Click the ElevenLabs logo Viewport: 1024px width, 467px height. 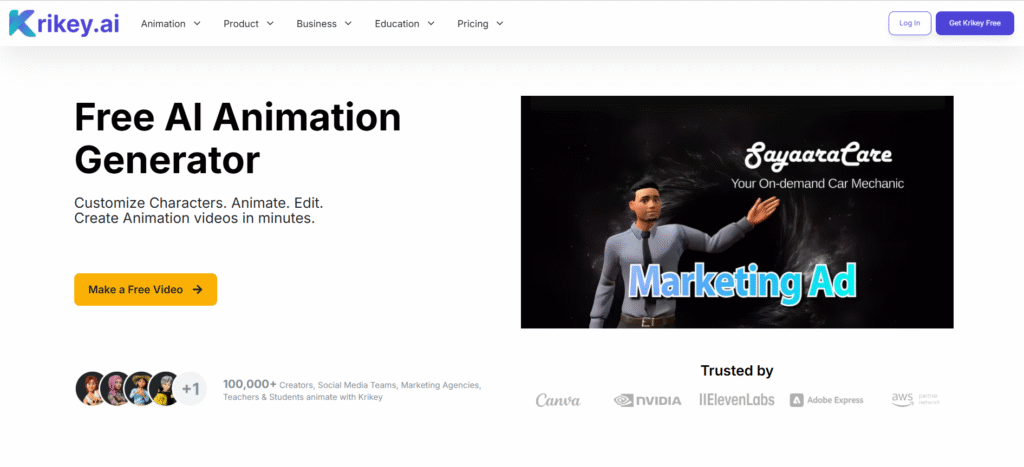point(737,400)
